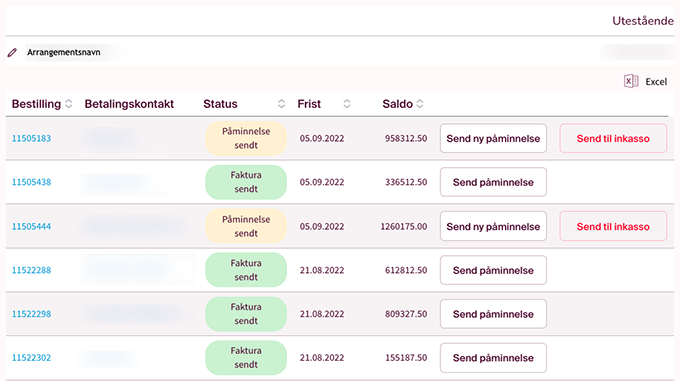Click Faktura sendt status of order 11522298
Screen dimensions: 680x381
click(246, 314)
